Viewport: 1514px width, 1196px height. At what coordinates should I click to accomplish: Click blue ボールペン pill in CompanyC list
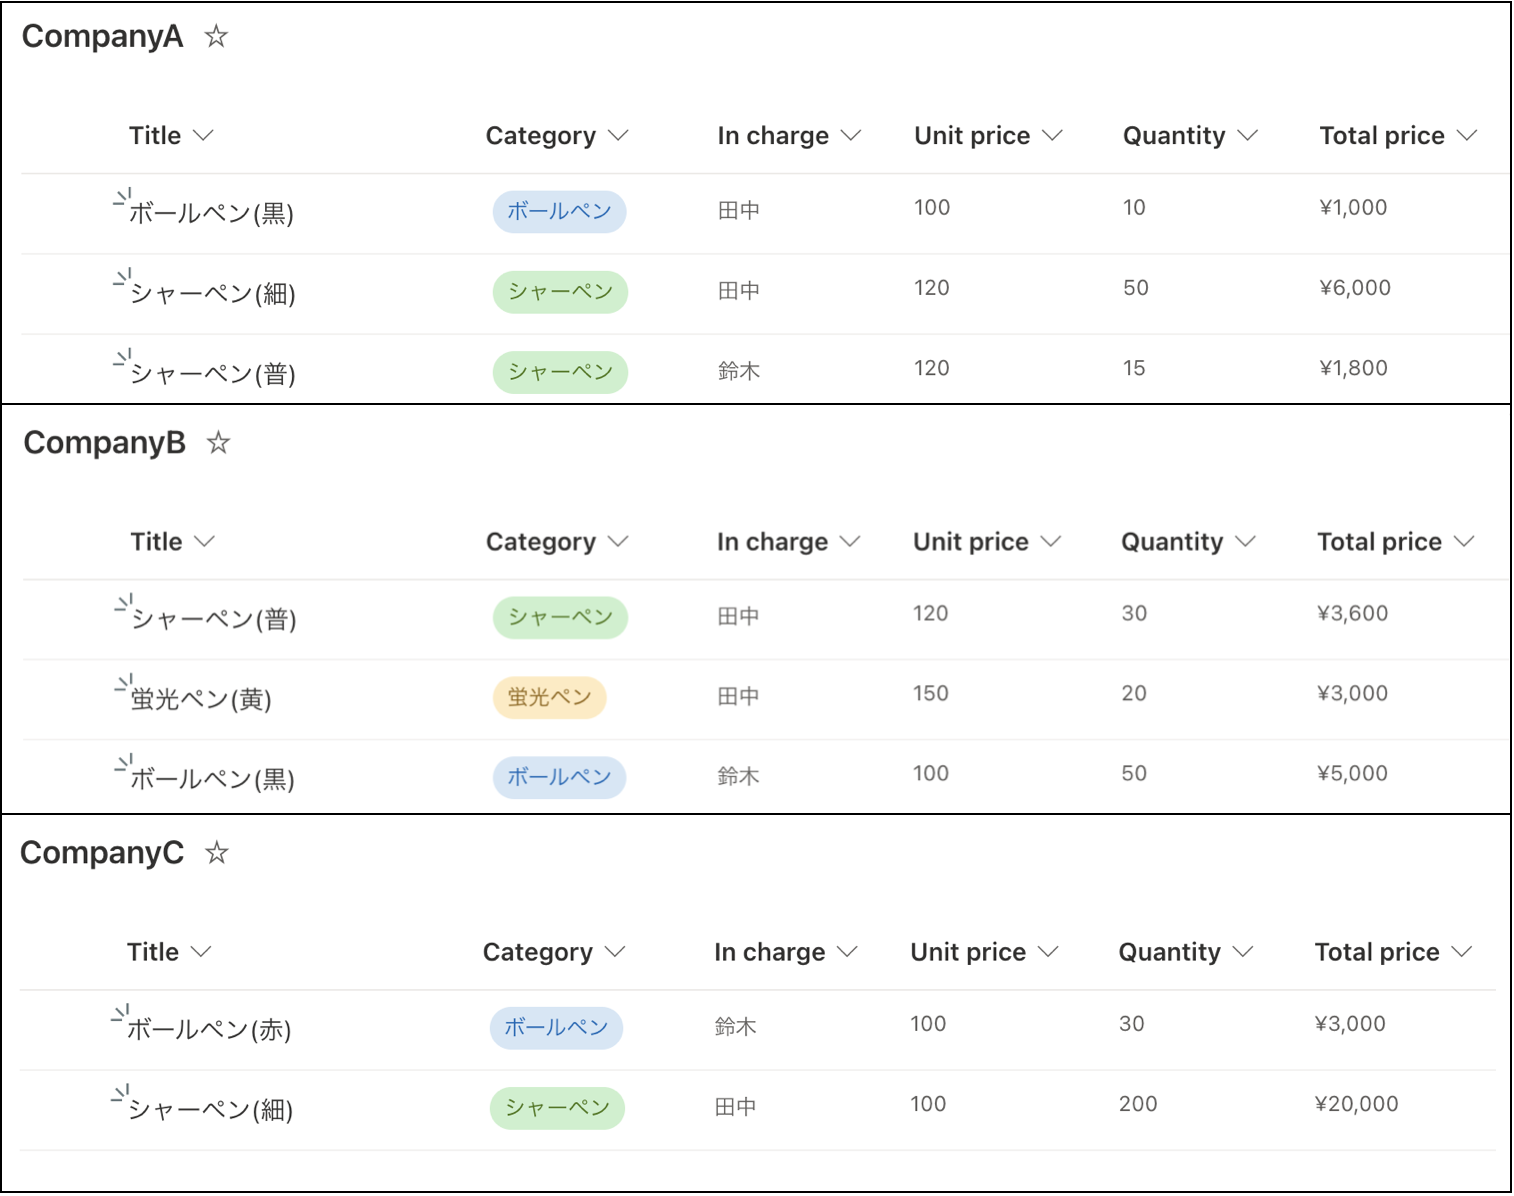pos(556,1028)
